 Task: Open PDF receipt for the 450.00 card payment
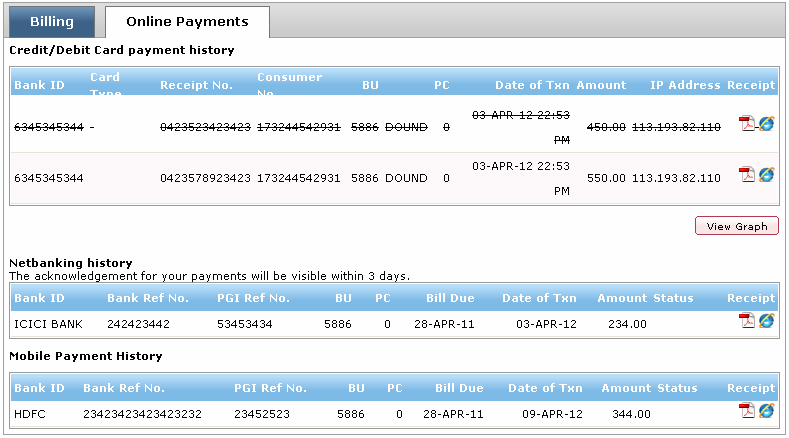click(746, 124)
